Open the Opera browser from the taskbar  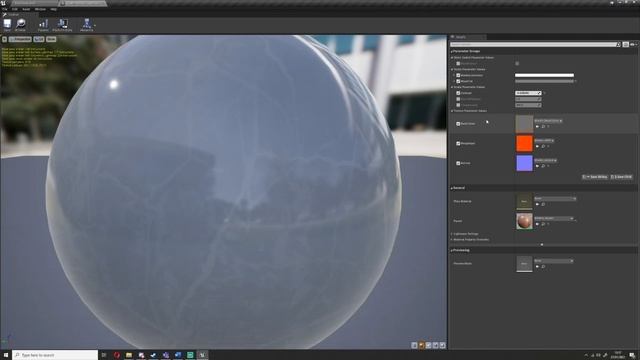coord(117,355)
